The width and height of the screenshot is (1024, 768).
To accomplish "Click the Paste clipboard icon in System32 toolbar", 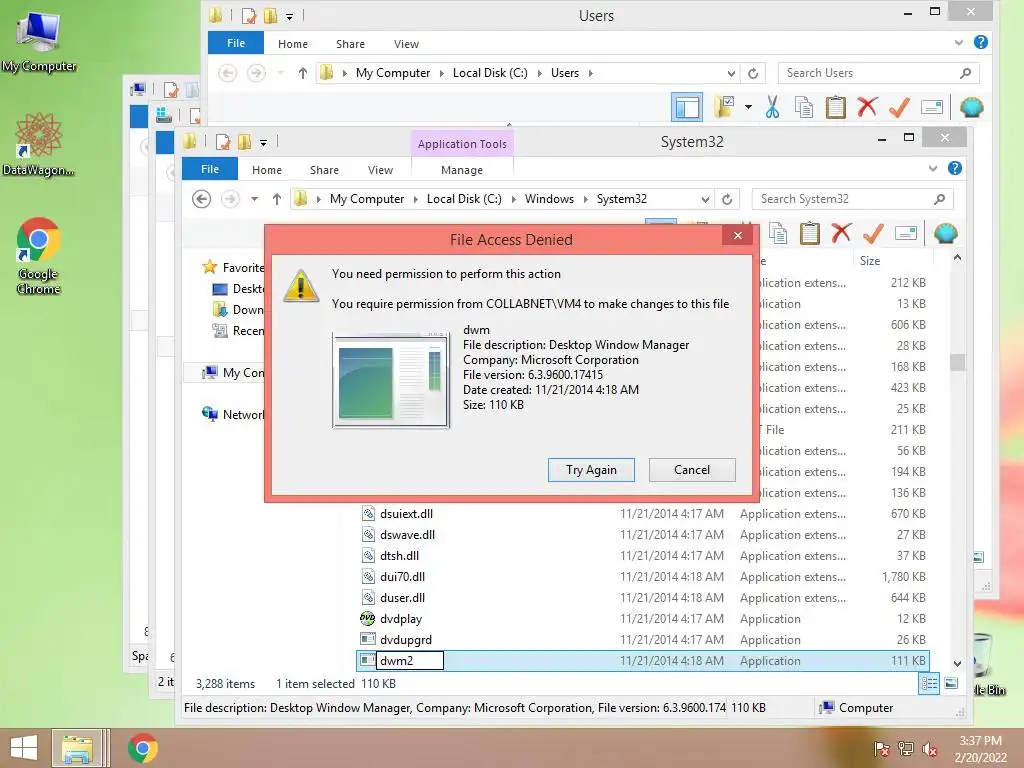I will click(x=810, y=233).
